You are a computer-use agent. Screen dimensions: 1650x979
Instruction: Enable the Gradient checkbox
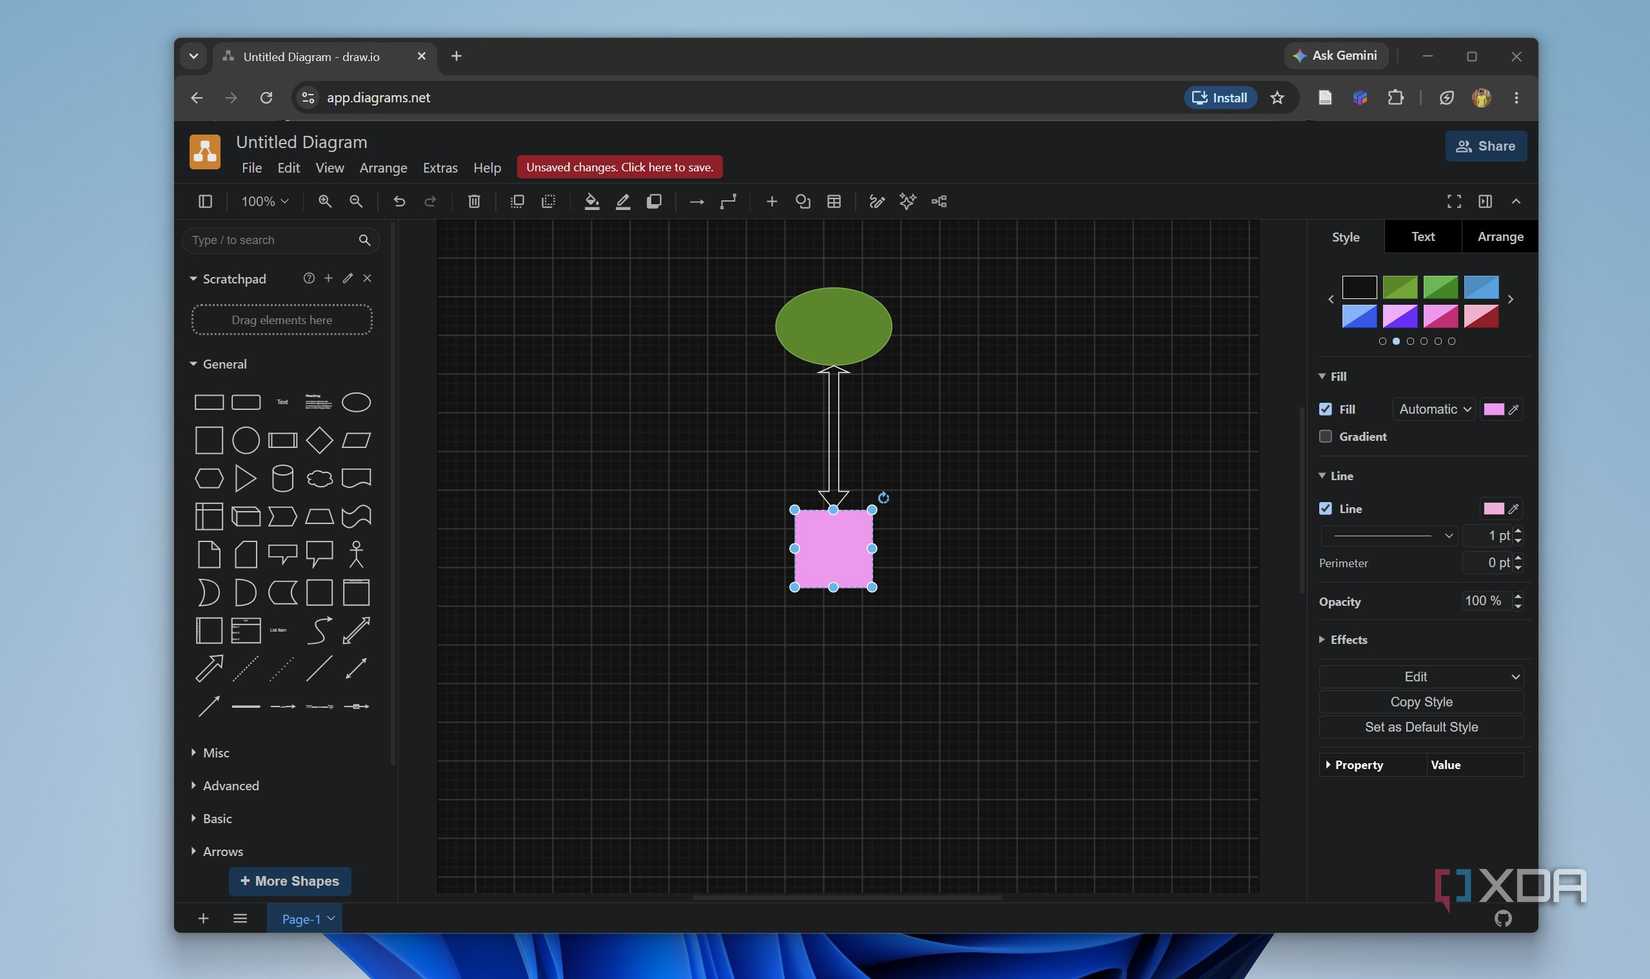coord(1325,436)
